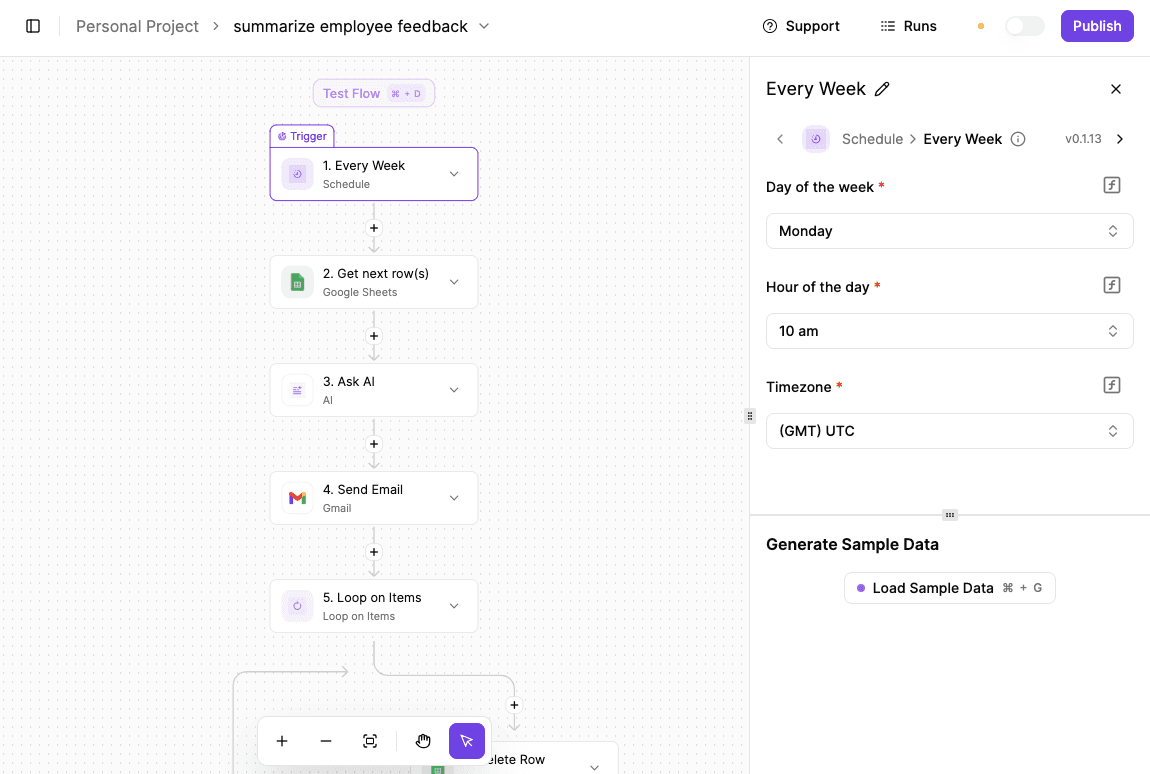Toggle dynamic value for Hour of the day
The image size is (1150, 774).
pos(1111,285)
